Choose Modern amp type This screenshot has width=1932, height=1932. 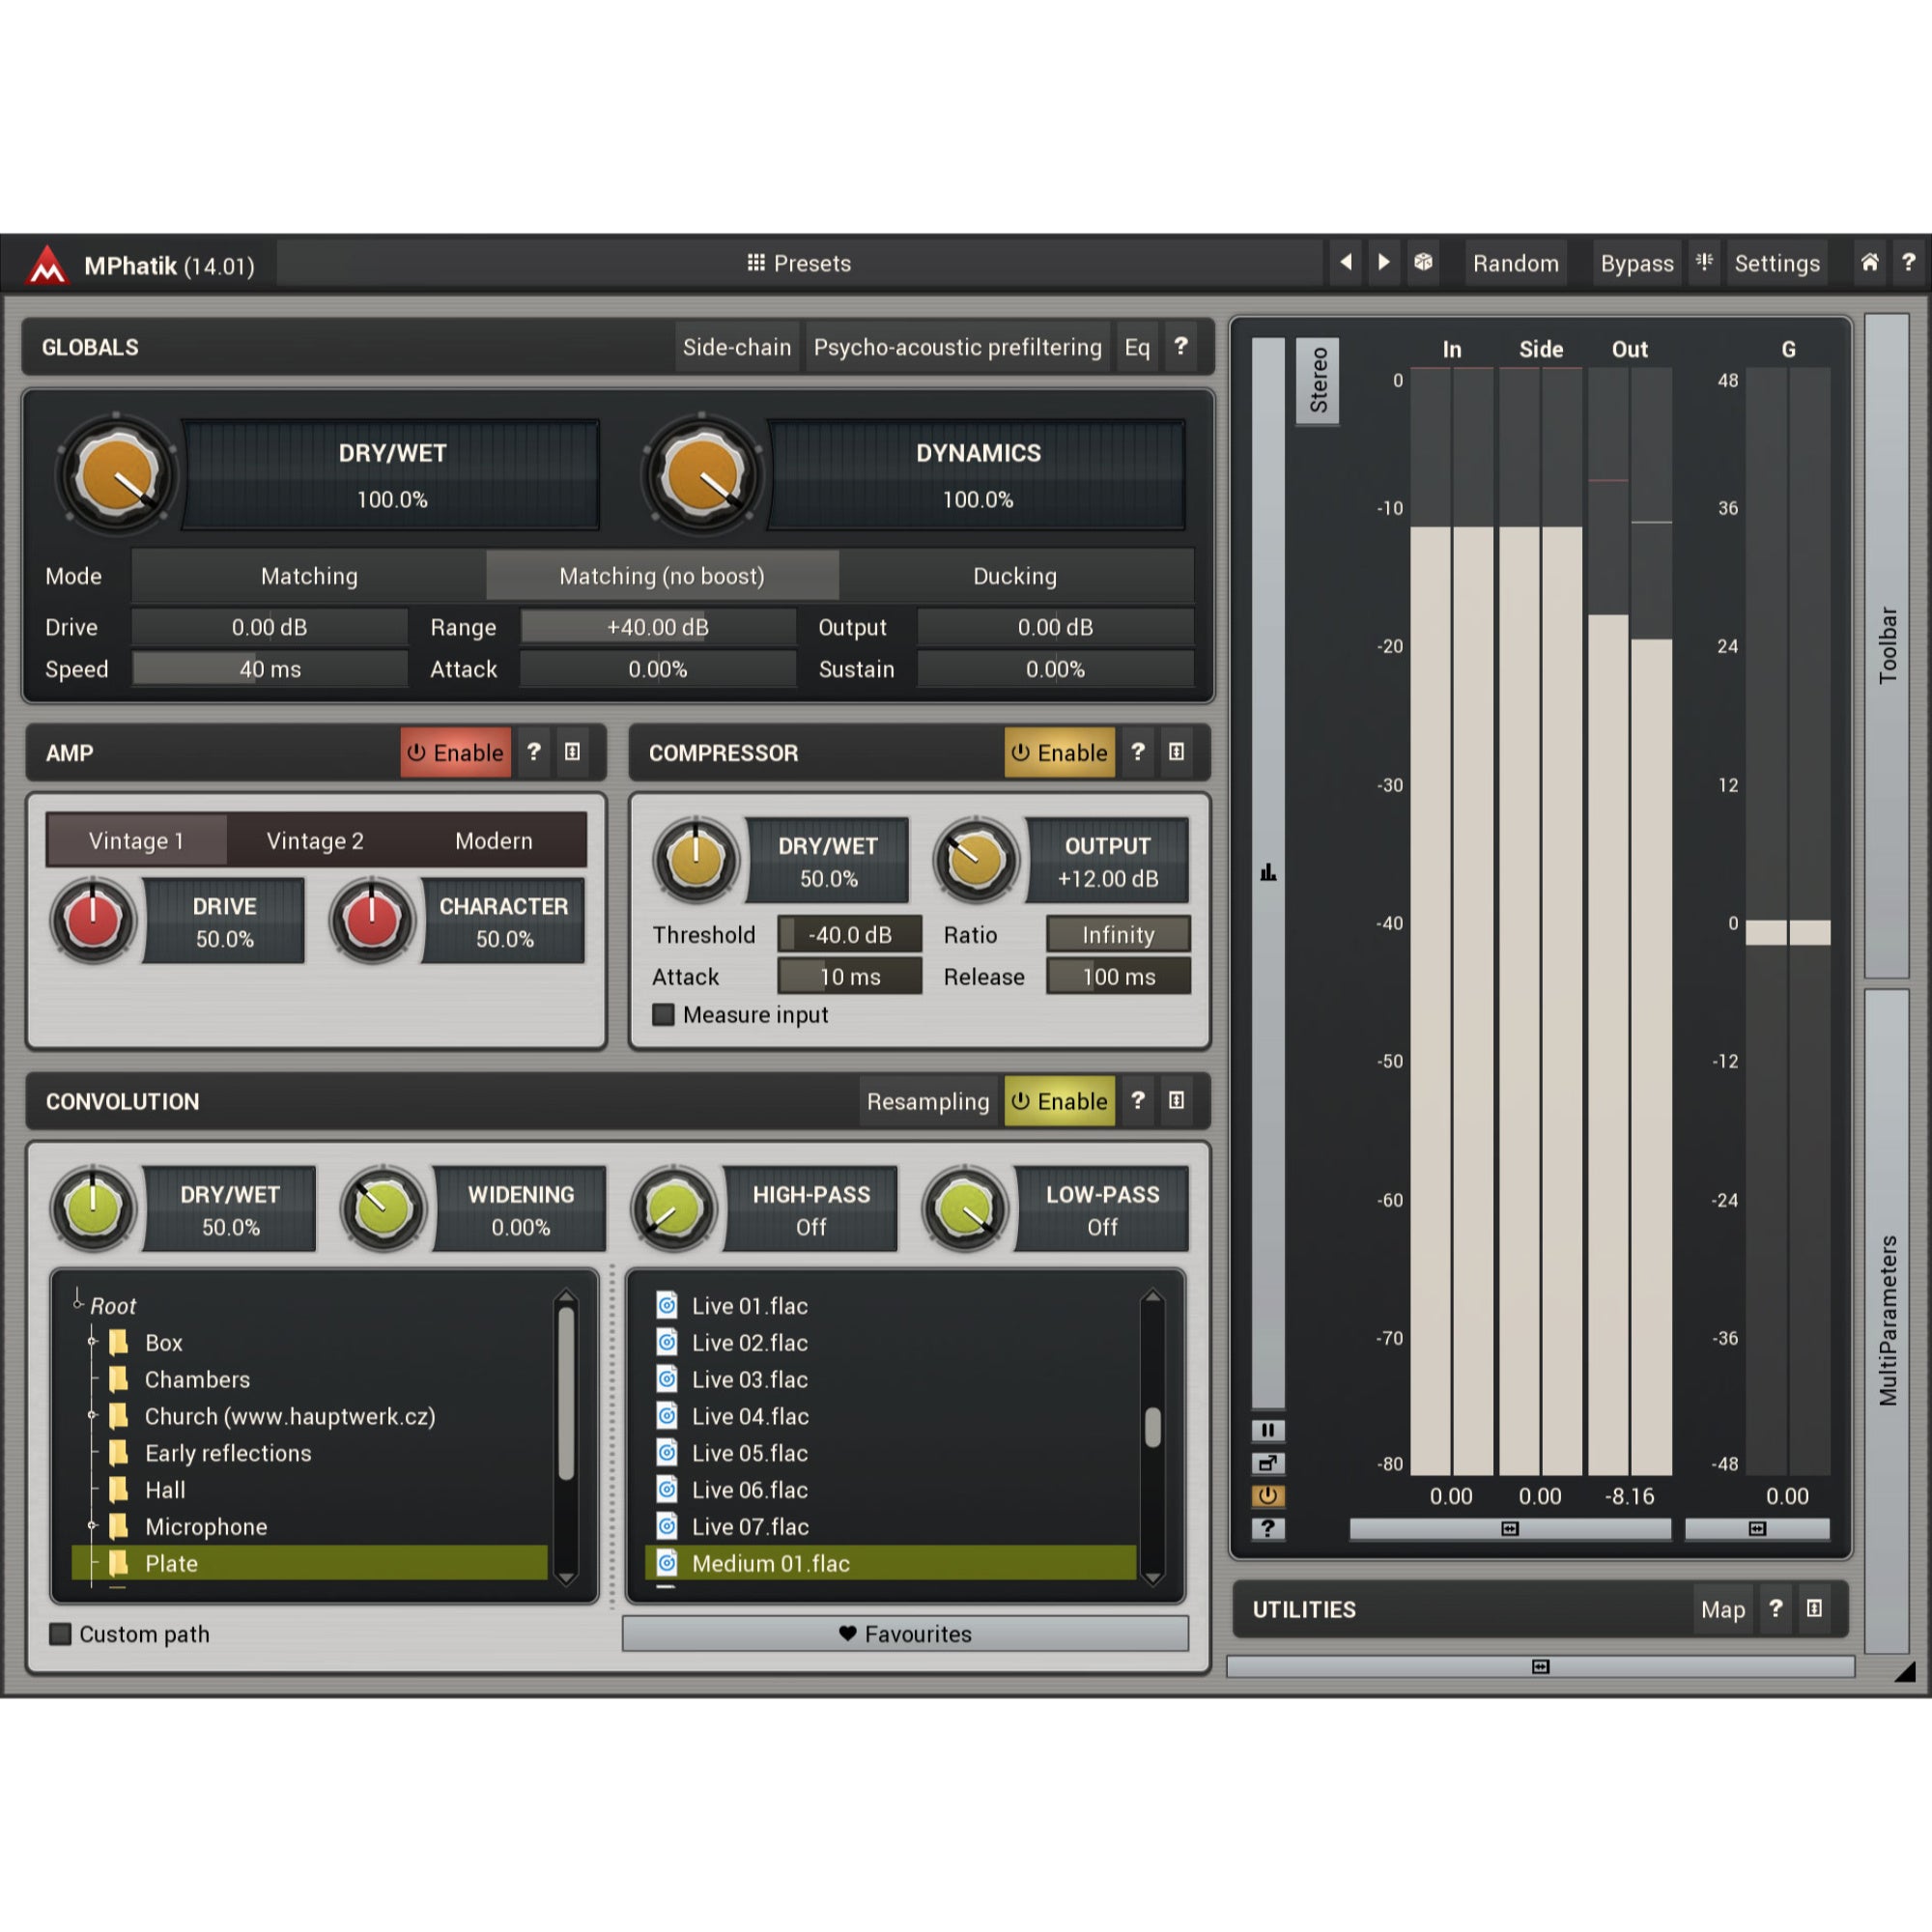[494, 840]
